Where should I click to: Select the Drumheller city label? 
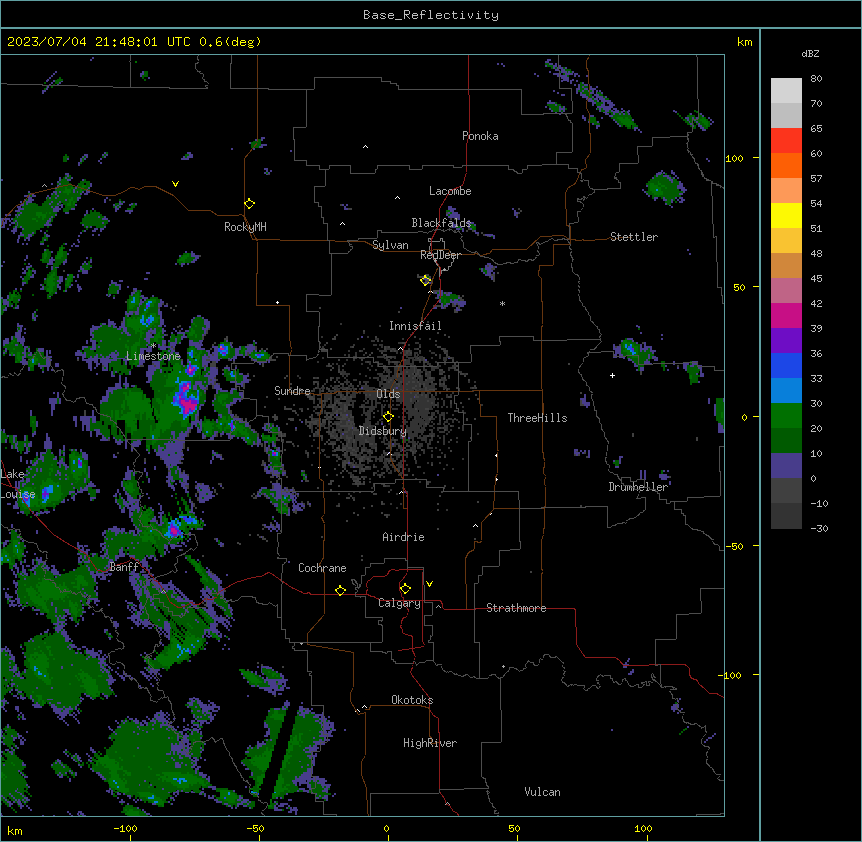coord(638,487)
